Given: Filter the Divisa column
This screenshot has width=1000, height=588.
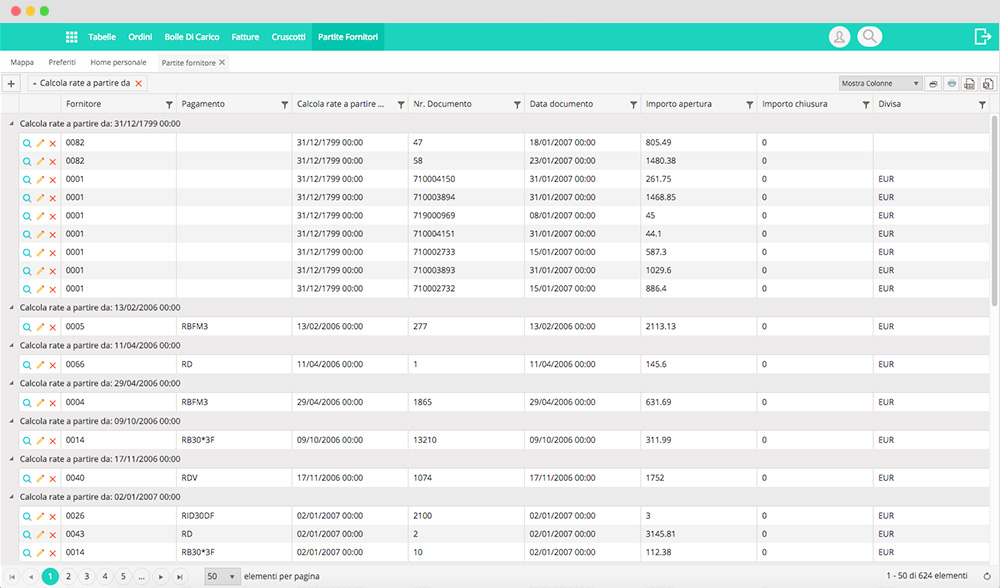Looking at the screenshot, I should (x=982, y=105).
